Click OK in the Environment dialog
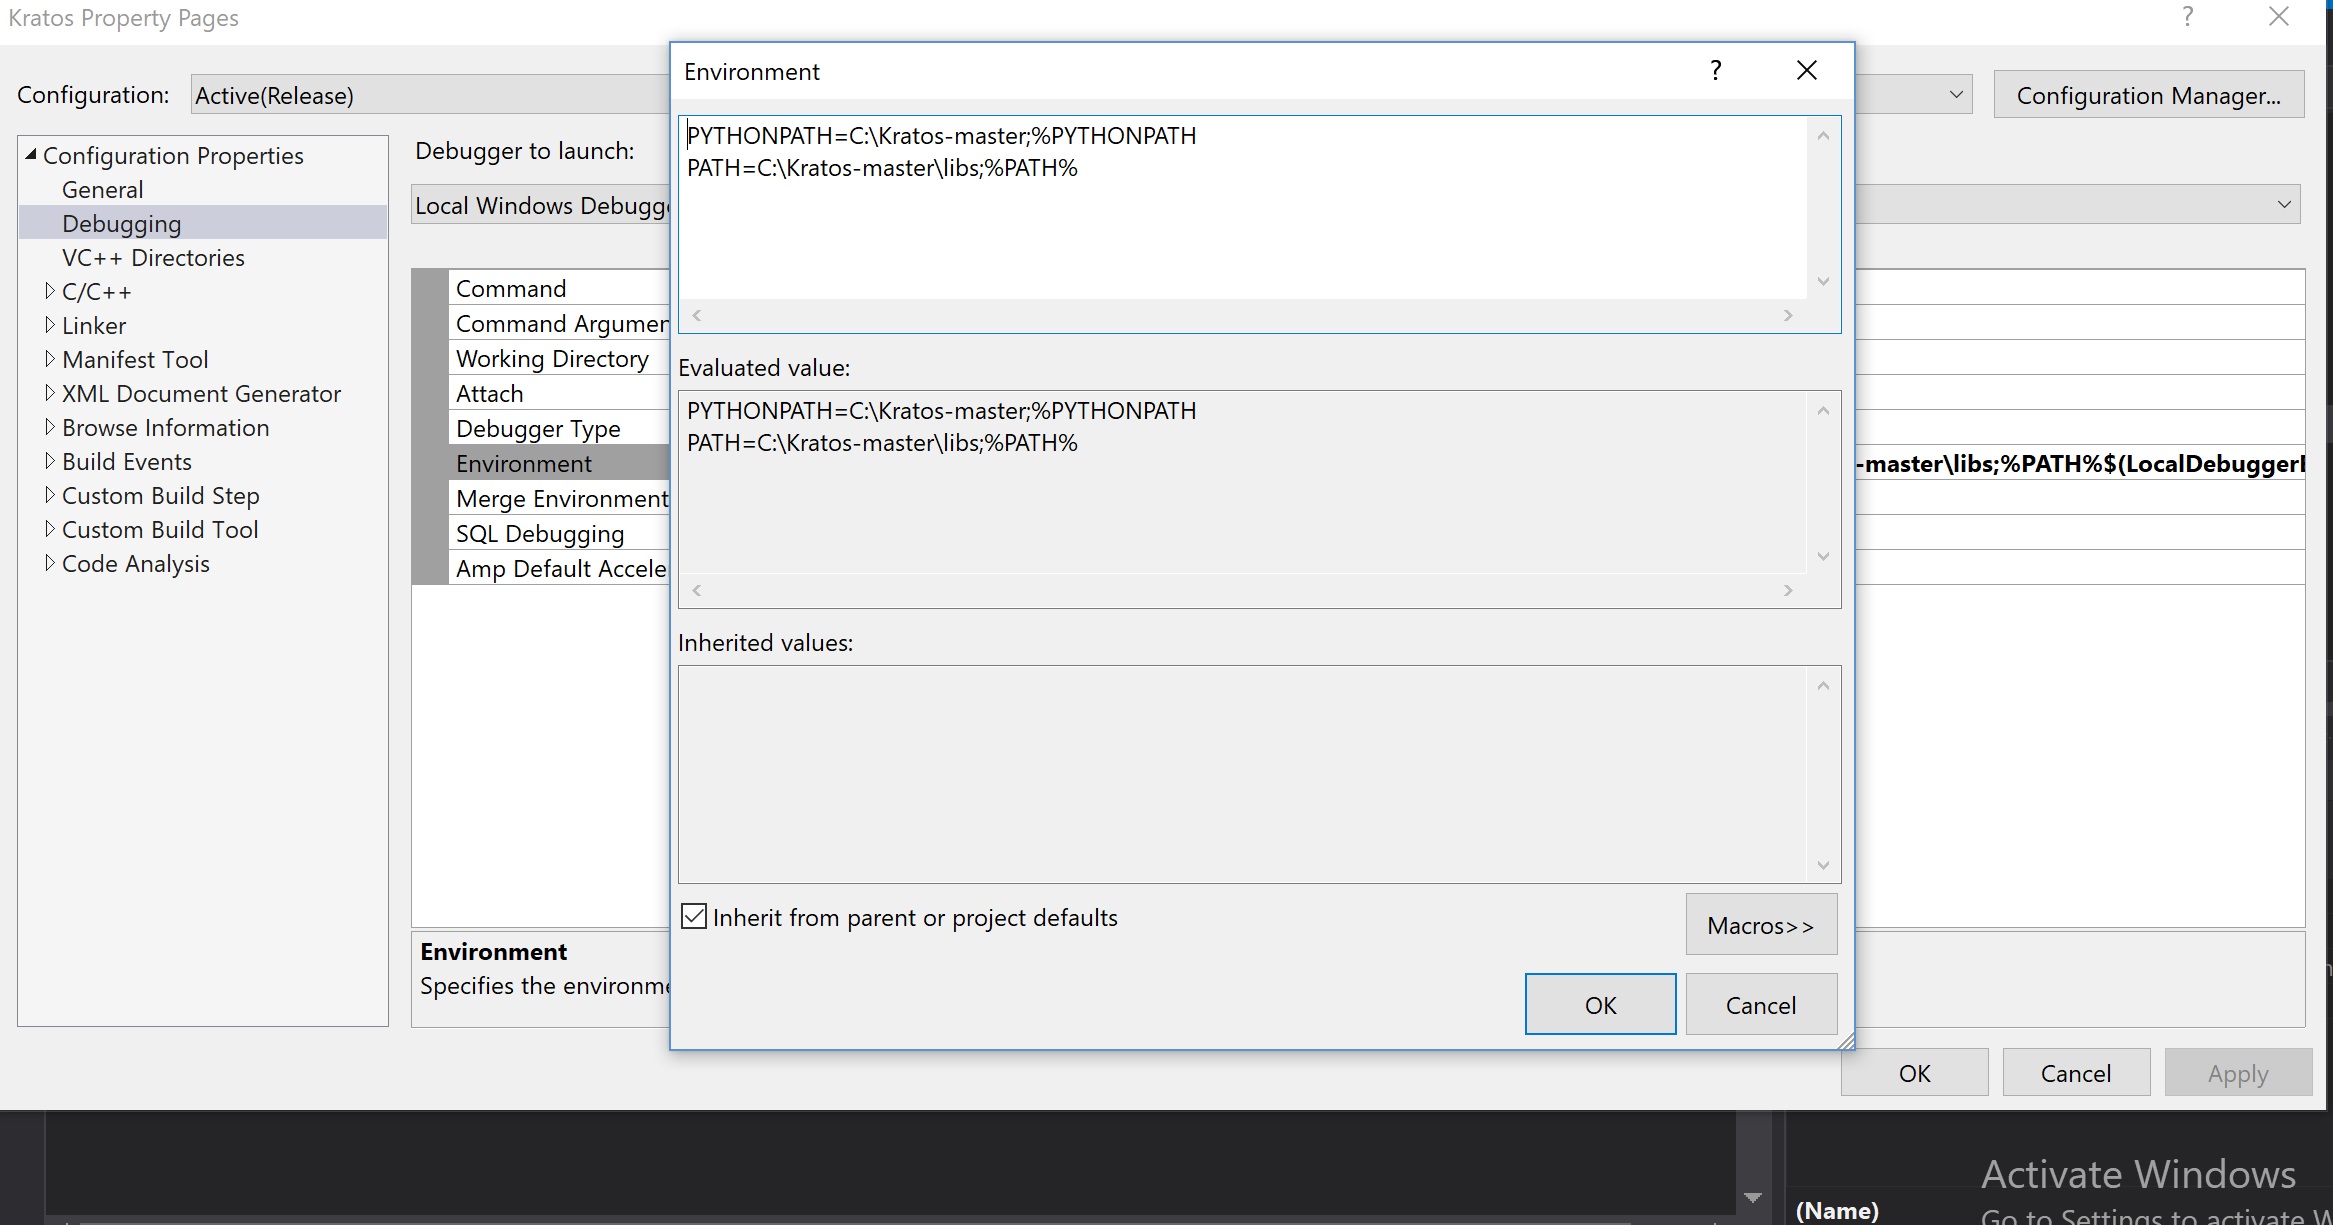Image resolution: width=2333 pixels, height=1225 pixels. [x=1599, y=1004]
